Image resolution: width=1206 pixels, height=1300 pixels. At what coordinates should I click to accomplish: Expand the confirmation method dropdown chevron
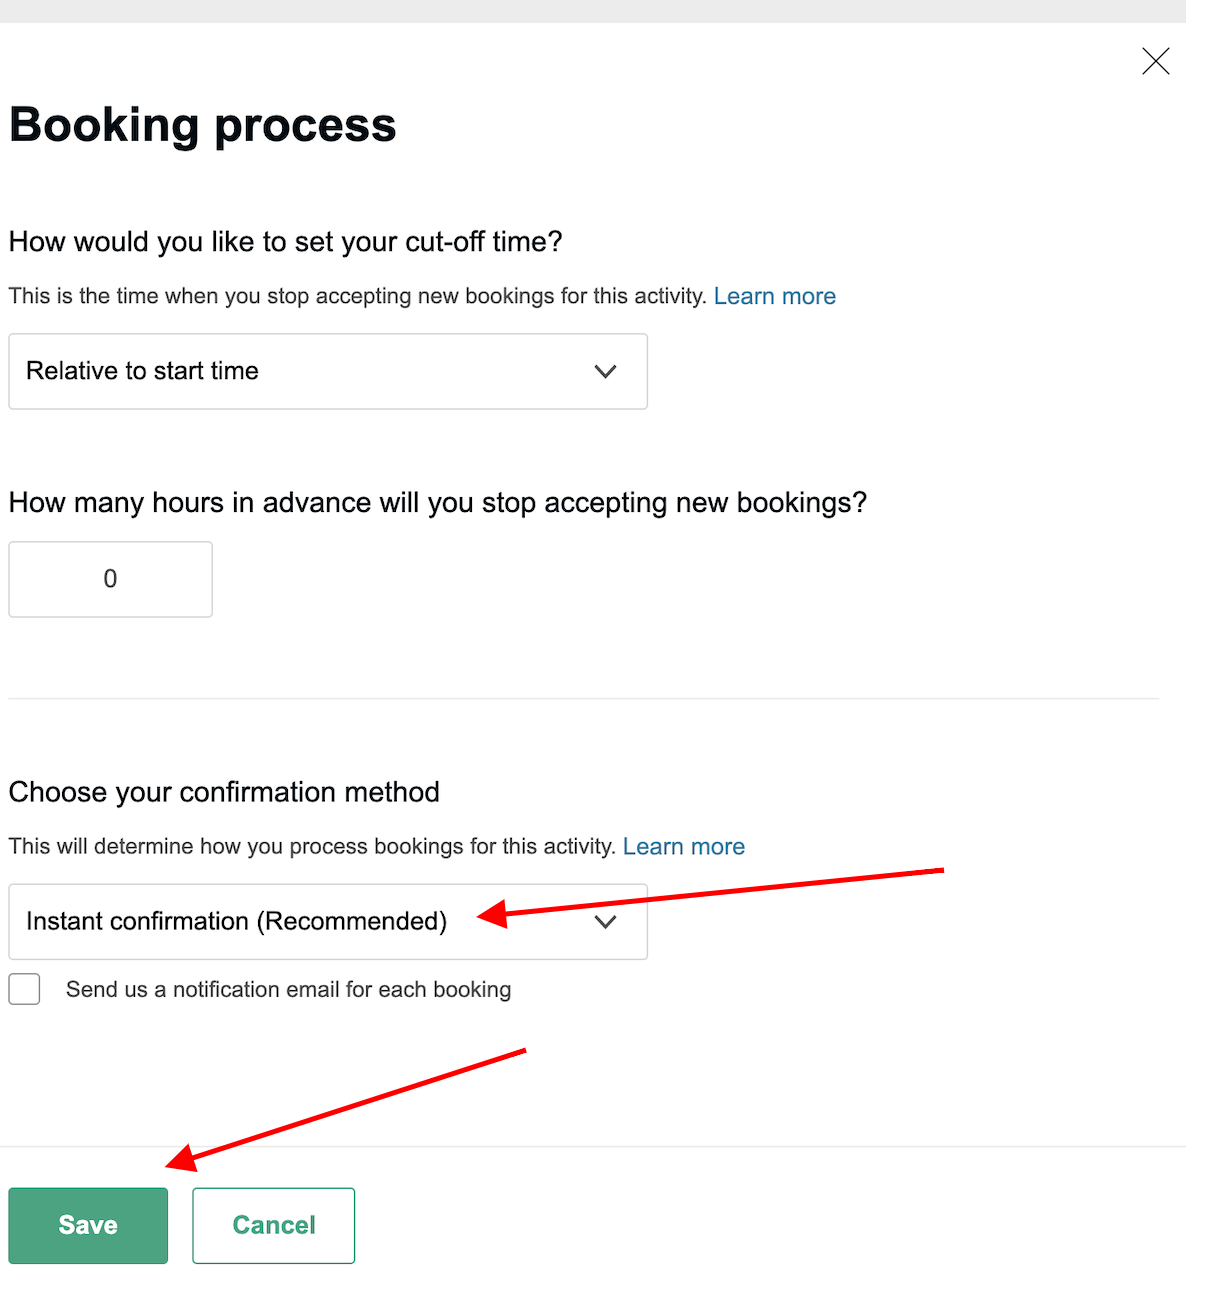point(605,922)
